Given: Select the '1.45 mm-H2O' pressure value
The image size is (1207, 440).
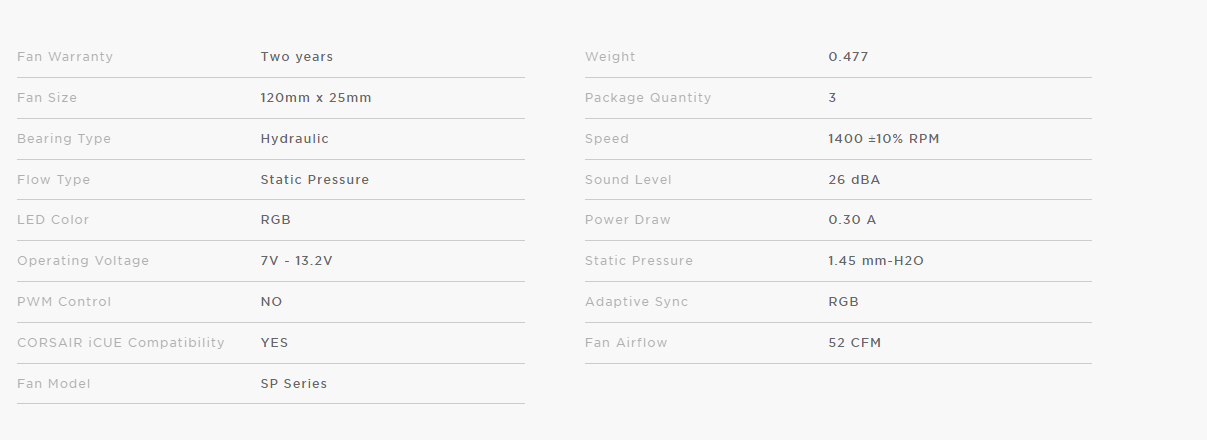Looking at the screenshot, I should click(876, 261).
